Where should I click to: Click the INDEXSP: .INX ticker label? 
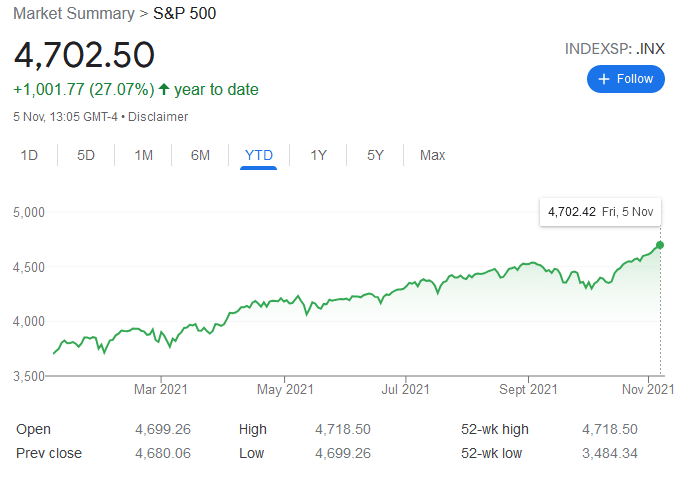[x=614, y=47]
